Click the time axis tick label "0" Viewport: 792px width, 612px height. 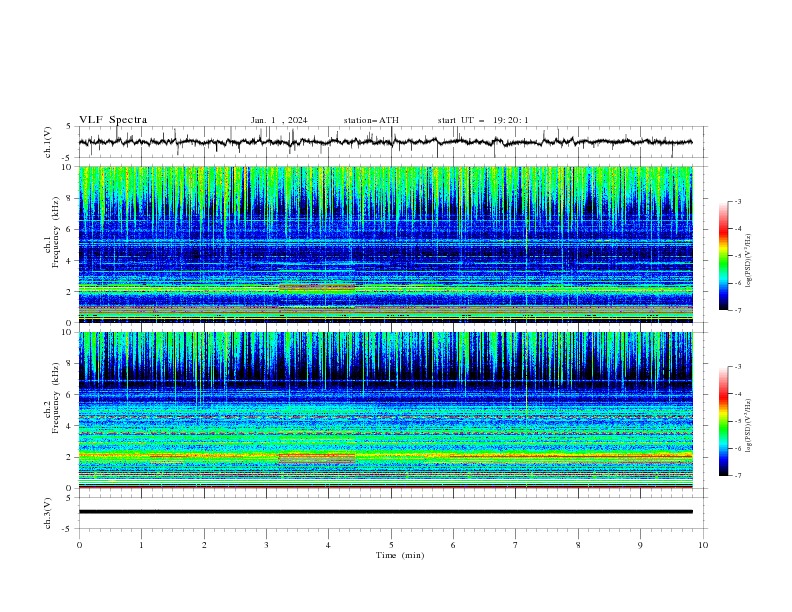[x=79, y=545]
